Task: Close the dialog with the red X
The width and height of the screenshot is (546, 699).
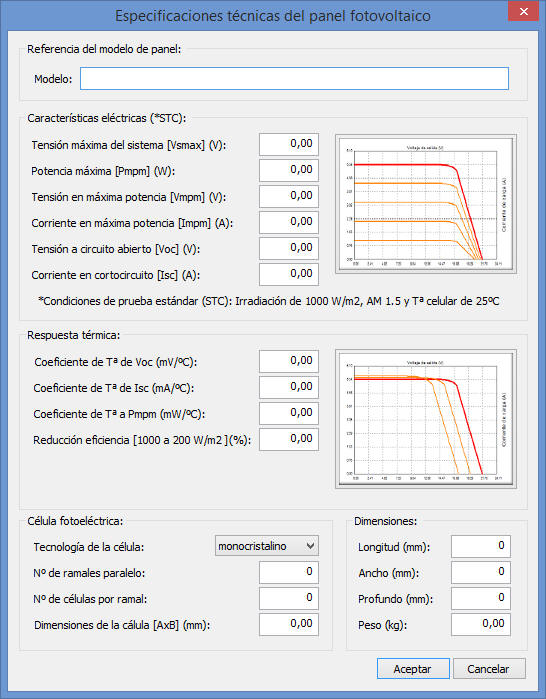Action: coord(523,12)
